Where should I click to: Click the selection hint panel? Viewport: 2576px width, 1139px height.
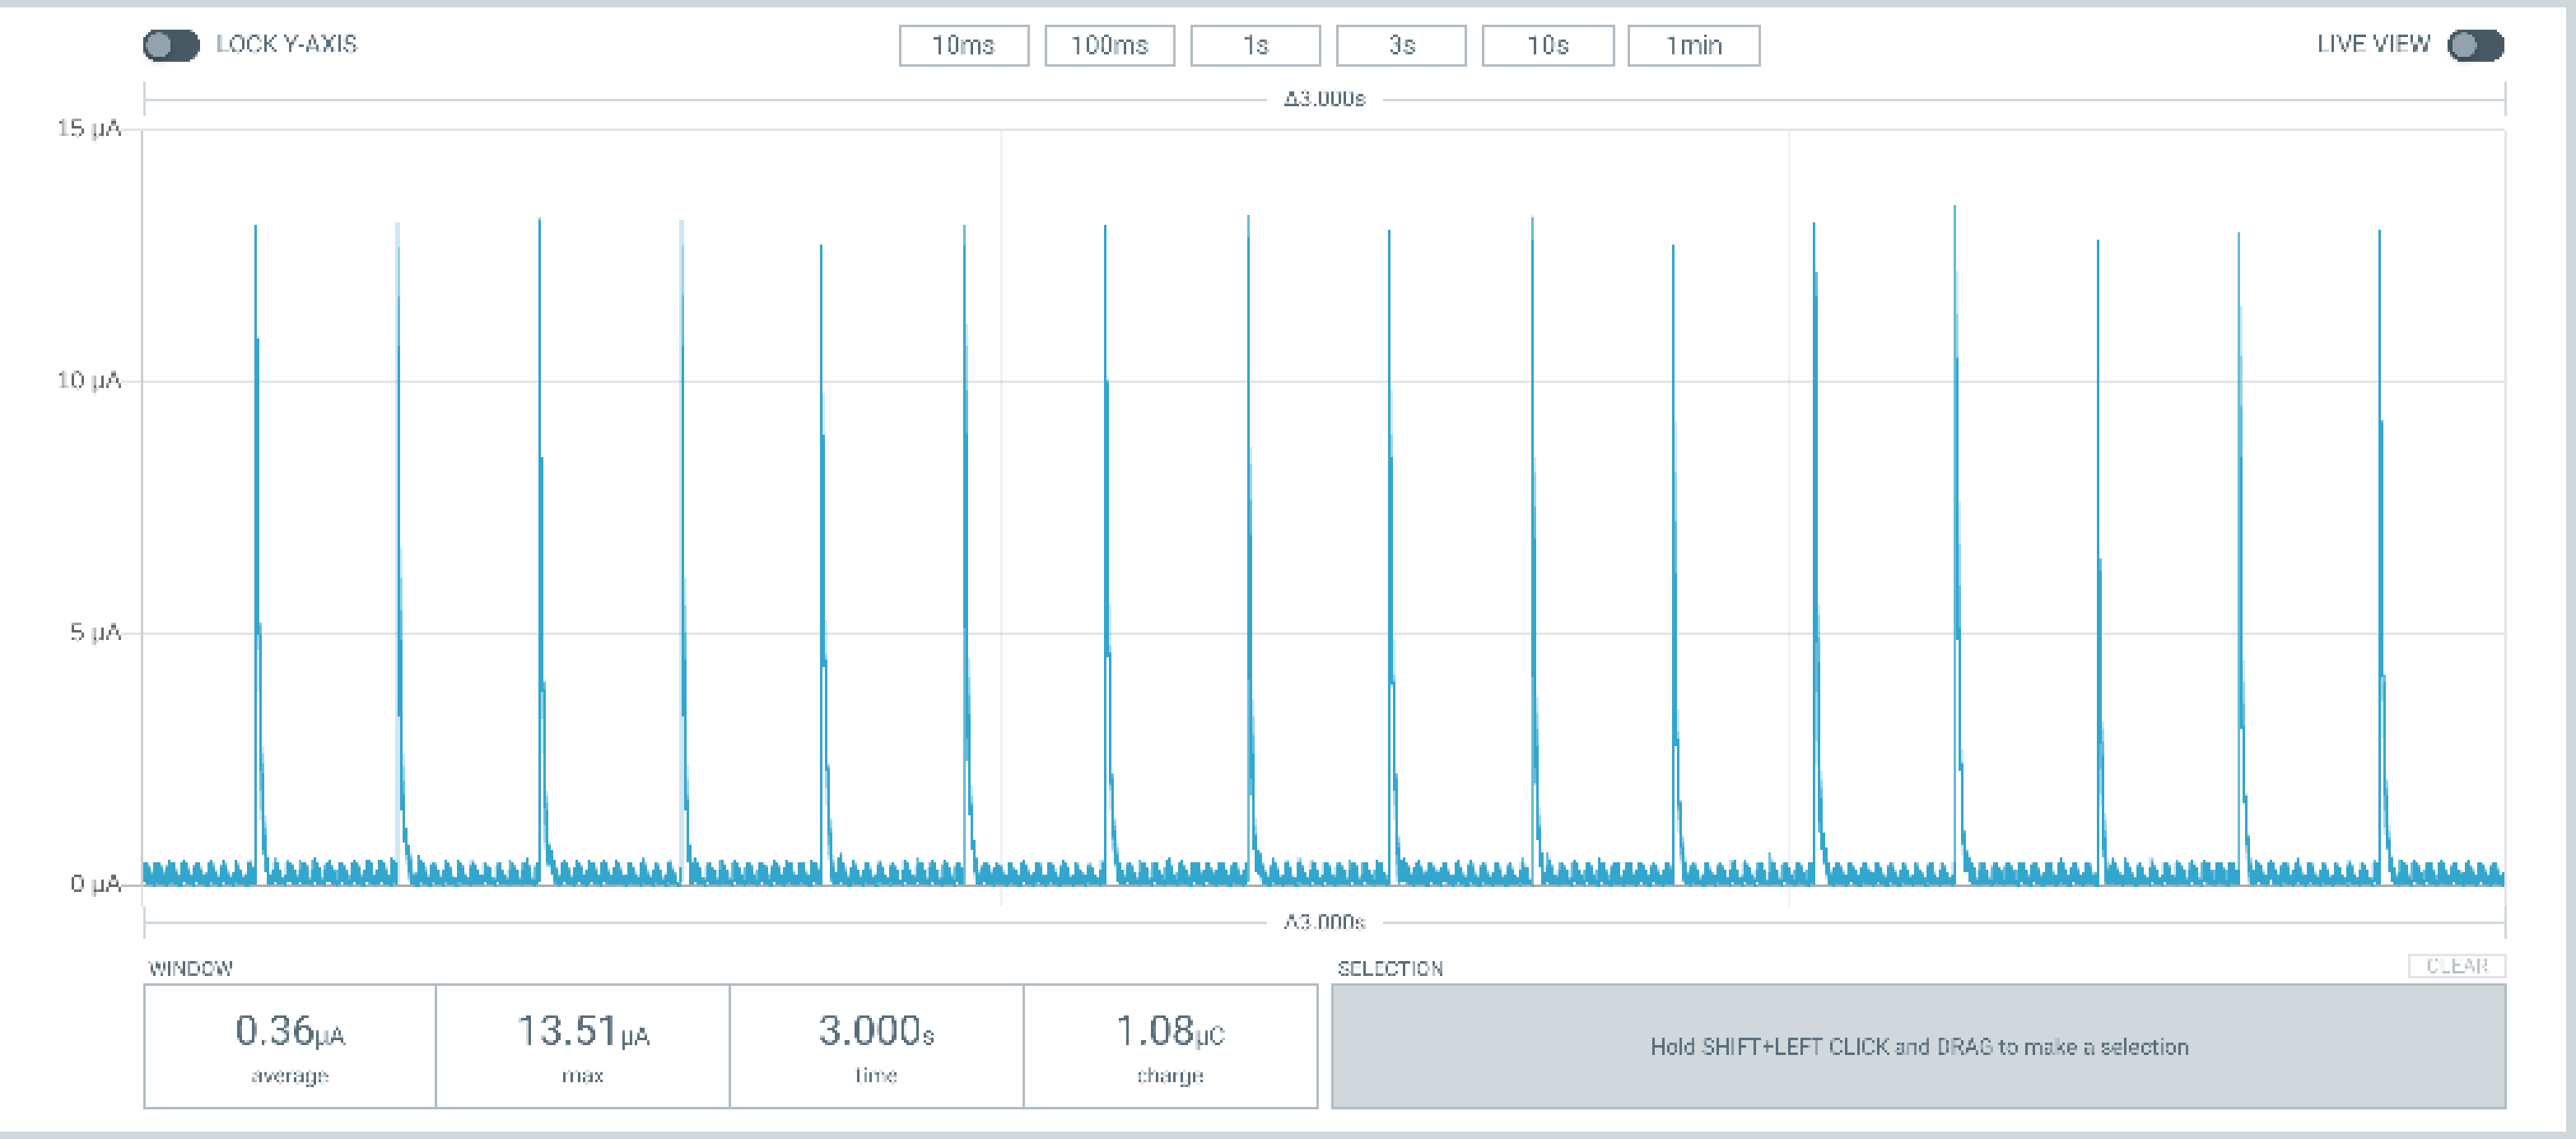click(1918, 1046)
